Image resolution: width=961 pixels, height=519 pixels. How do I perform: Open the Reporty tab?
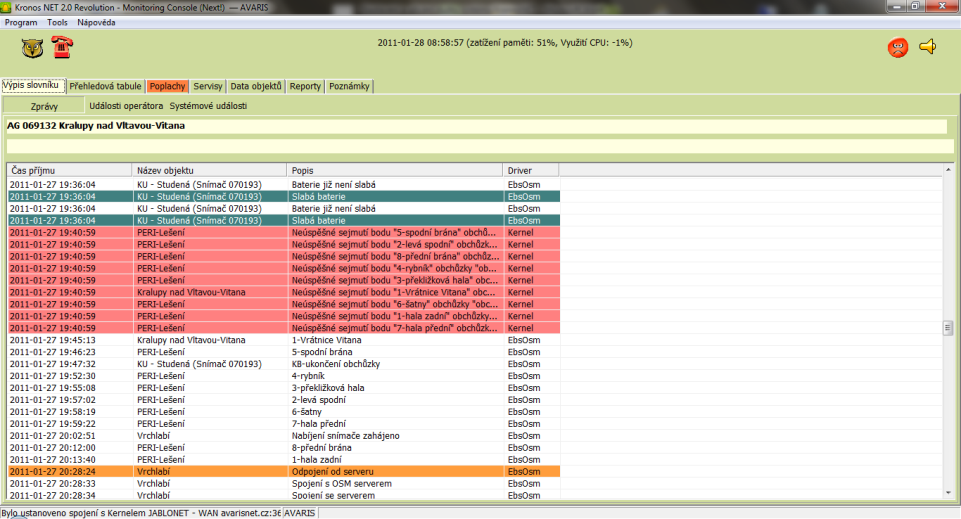(305, 86)
